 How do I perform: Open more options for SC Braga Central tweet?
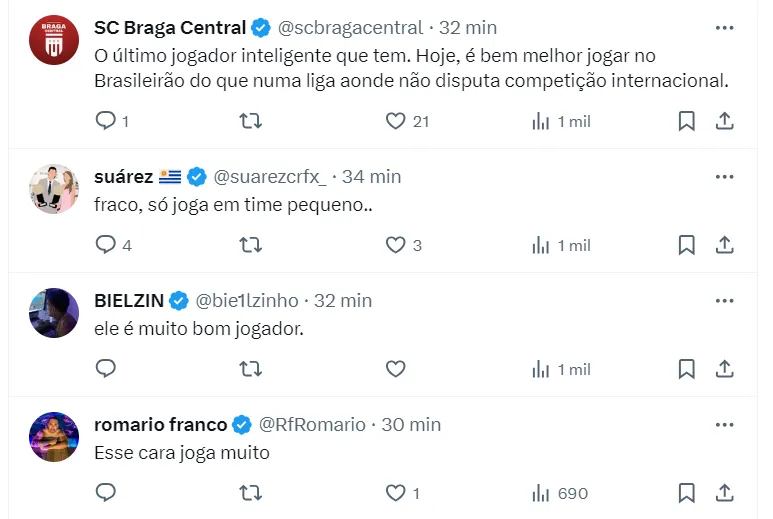click(725, 27)
